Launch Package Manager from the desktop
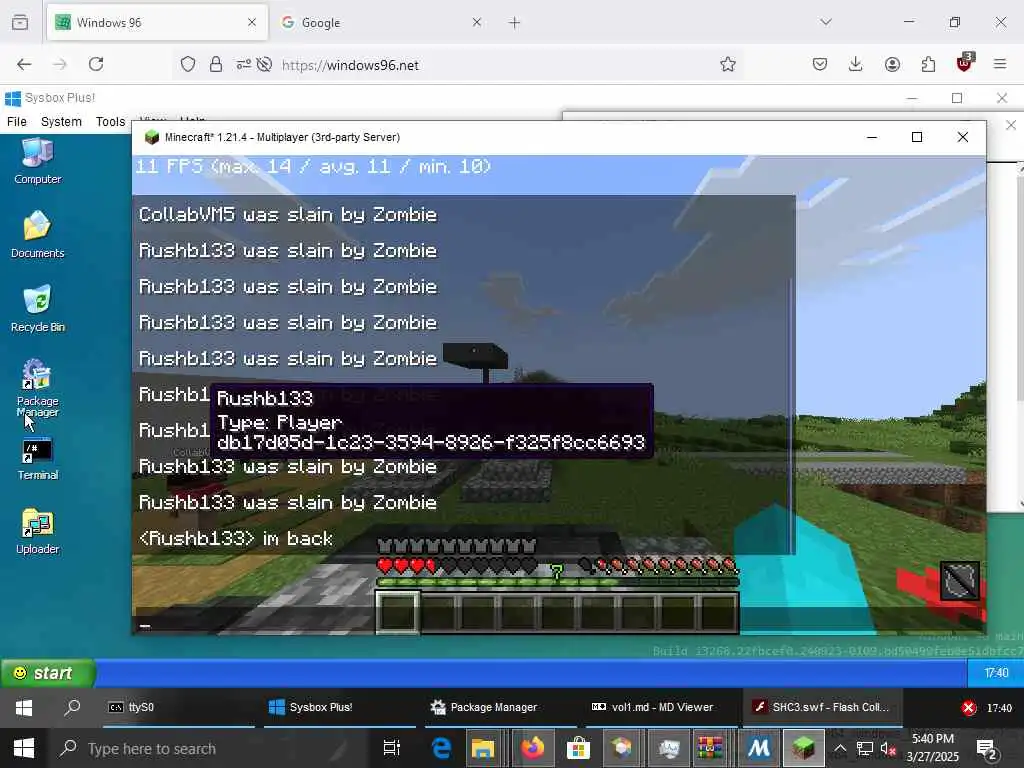The height and width of the screenshot is (768, 1024). point(37,387)
